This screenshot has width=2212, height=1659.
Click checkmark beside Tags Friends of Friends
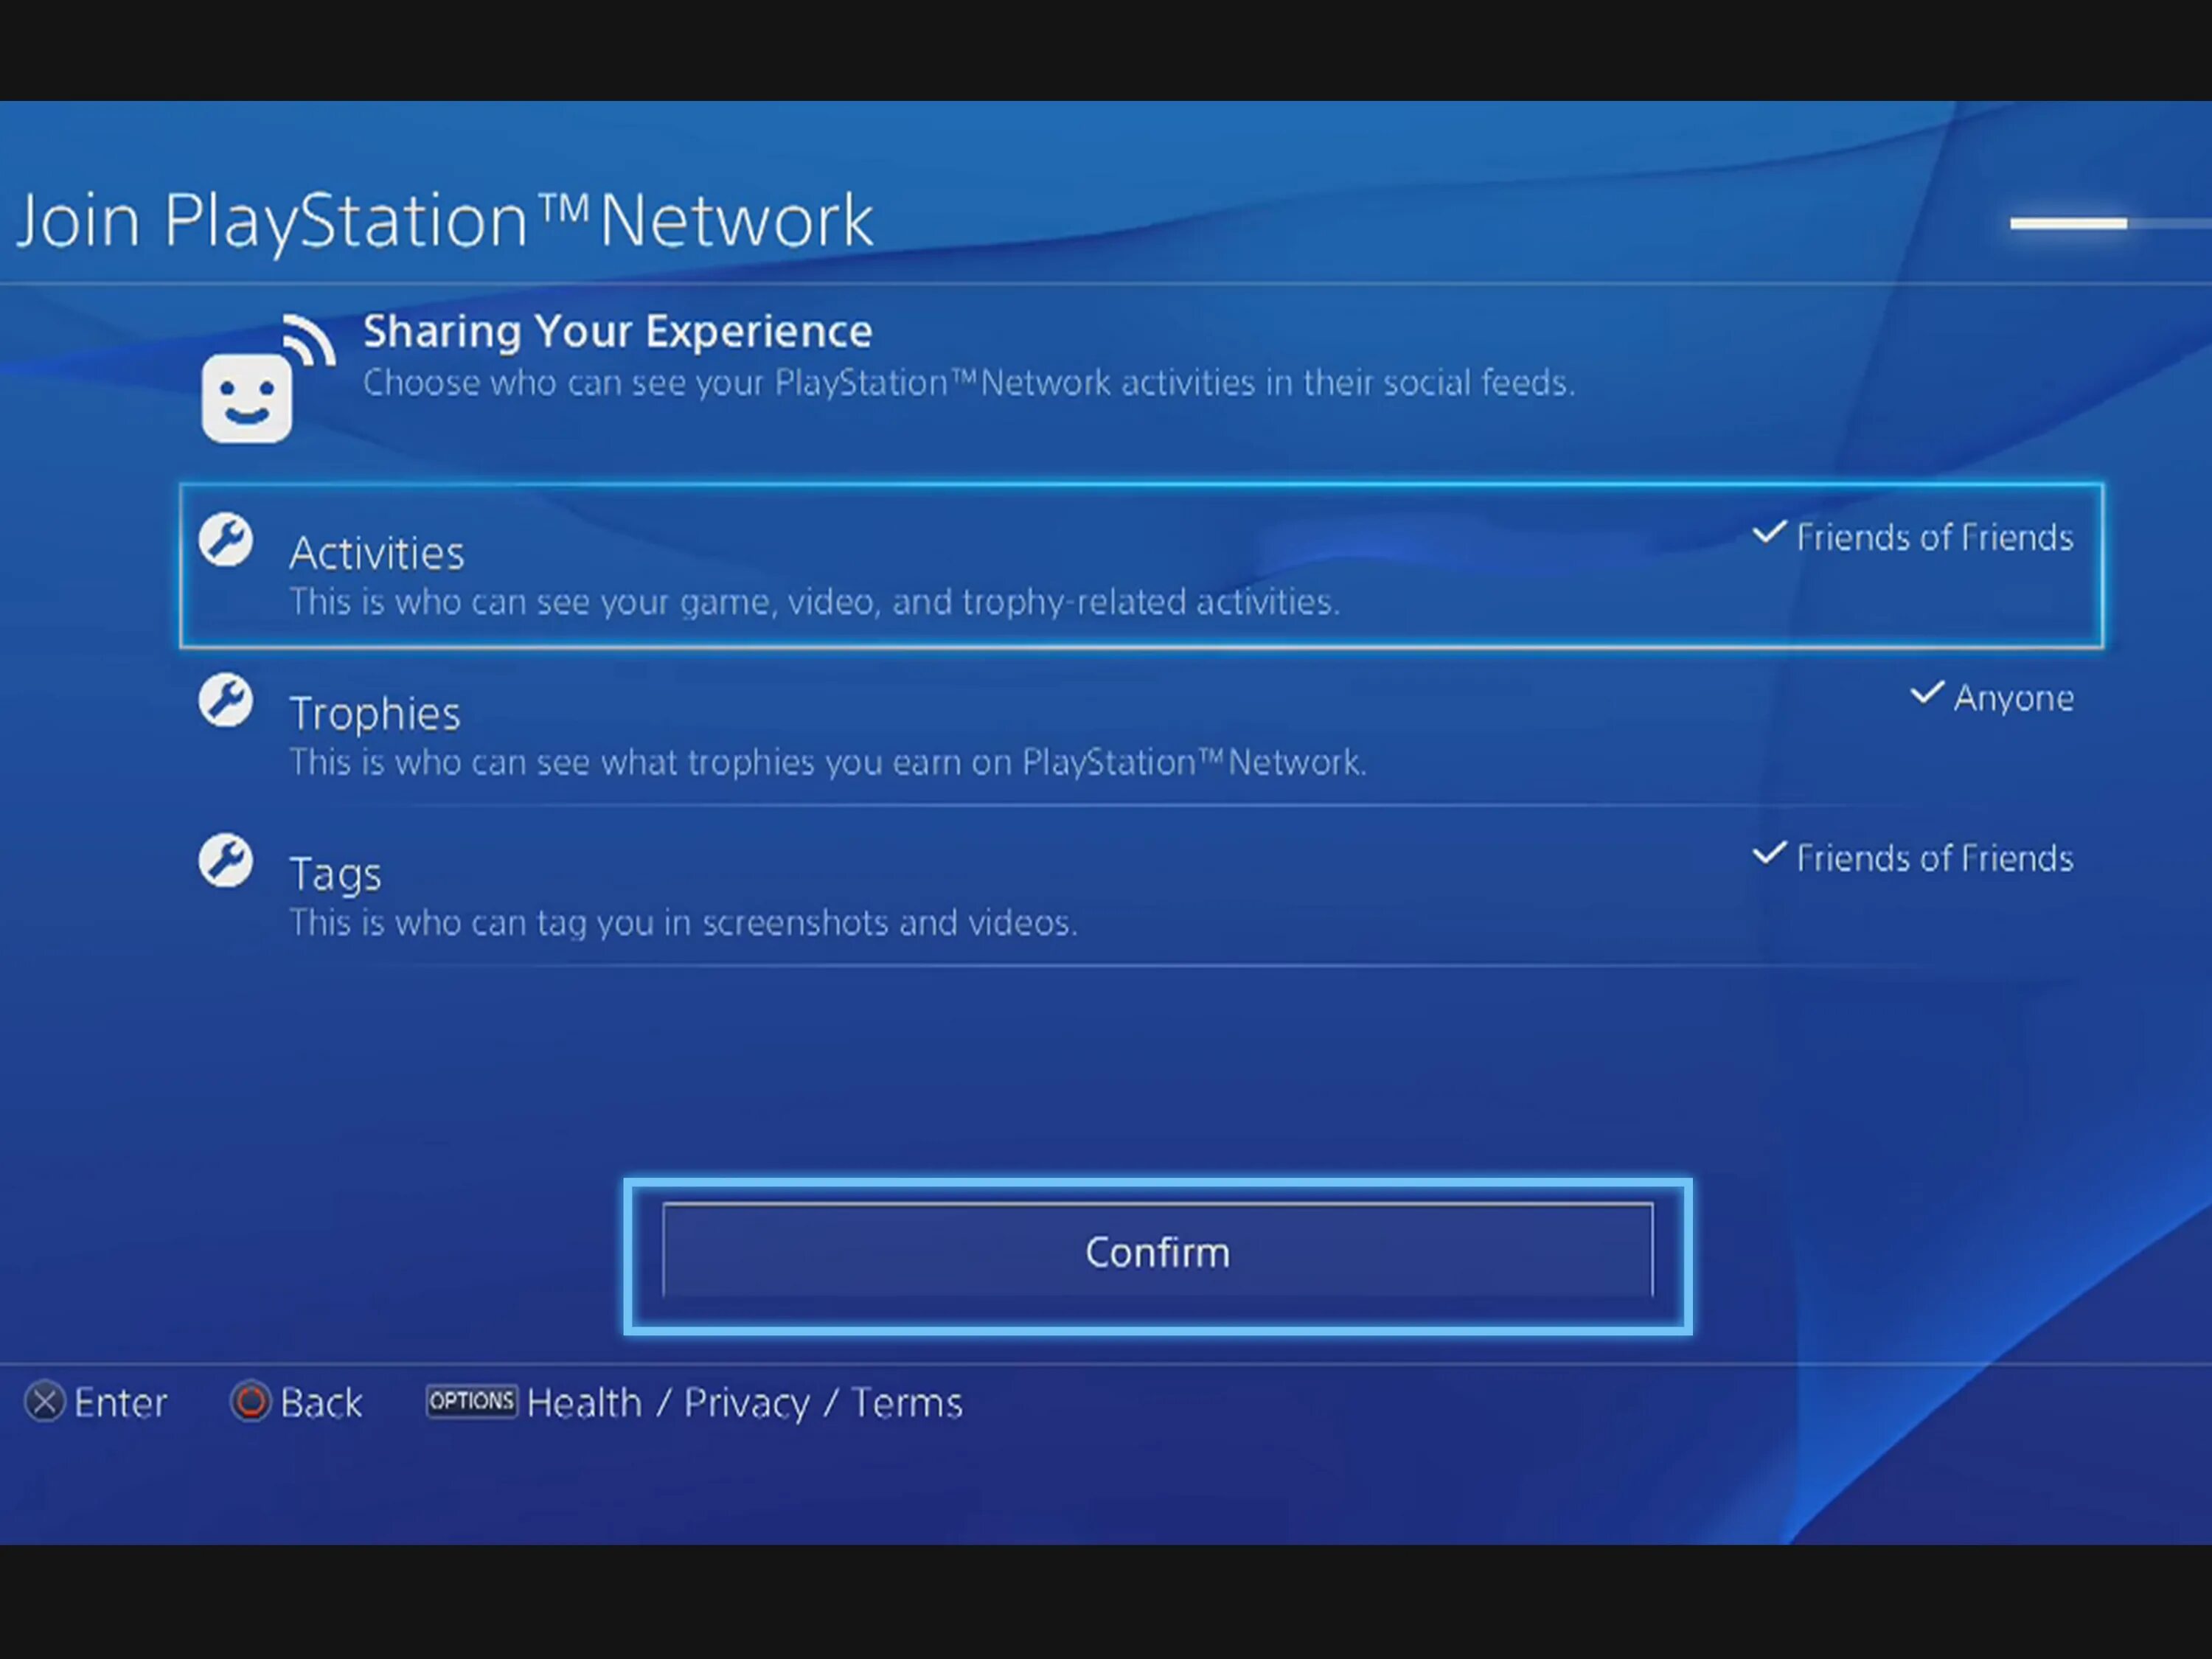point(1769,853)
